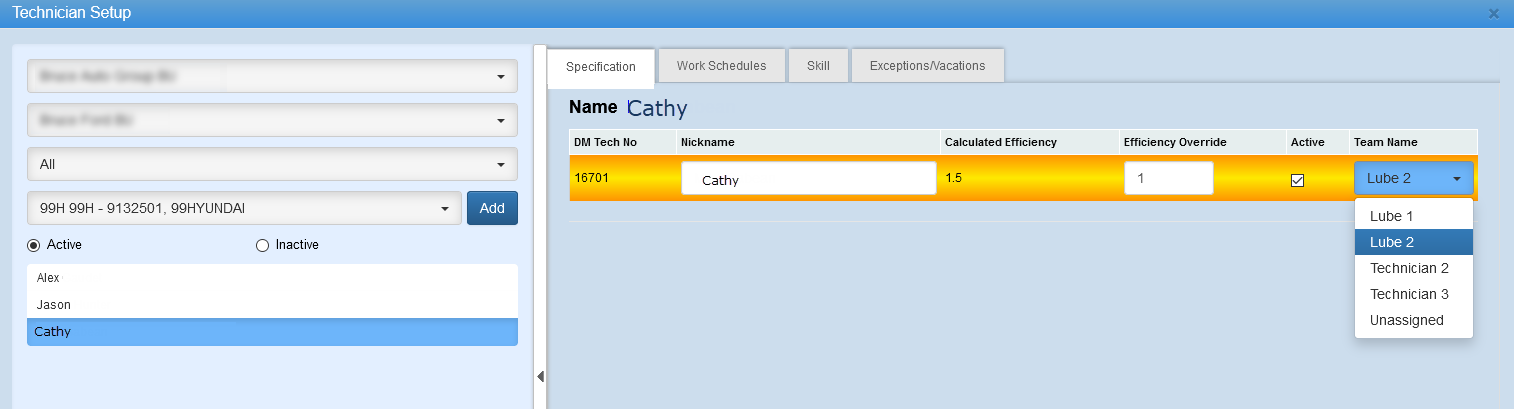Select Unassigned team option
The height and width of the screenshot is (409, 1514).
click(1406, 320)
